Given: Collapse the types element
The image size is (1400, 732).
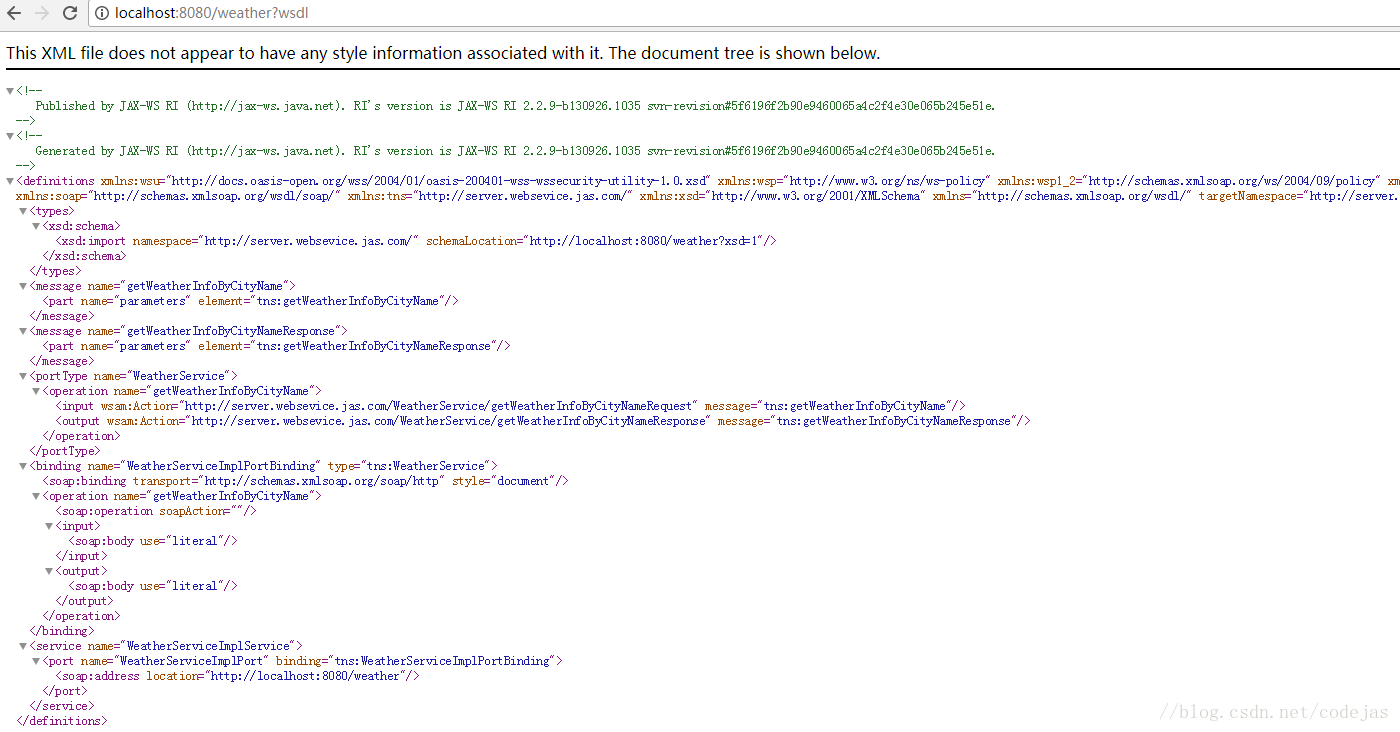Looking at the screenshot, I should [x=22, y=211].
